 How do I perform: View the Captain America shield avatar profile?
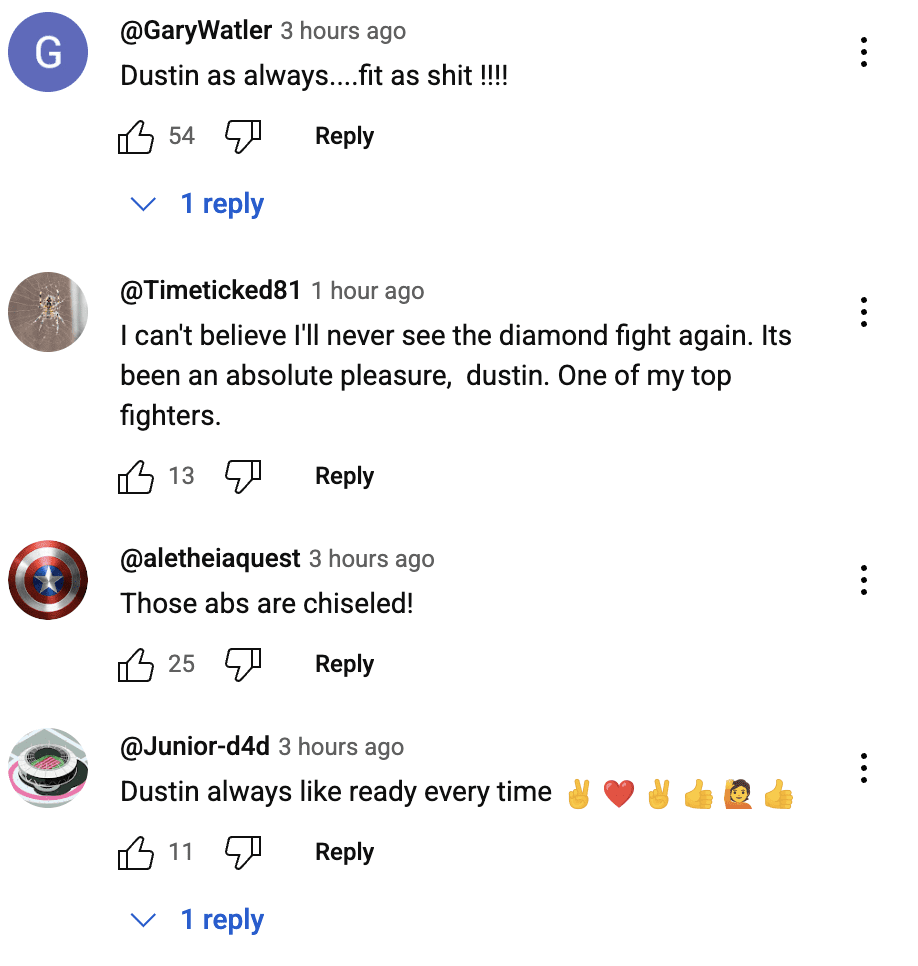click(x=48, y=580)
